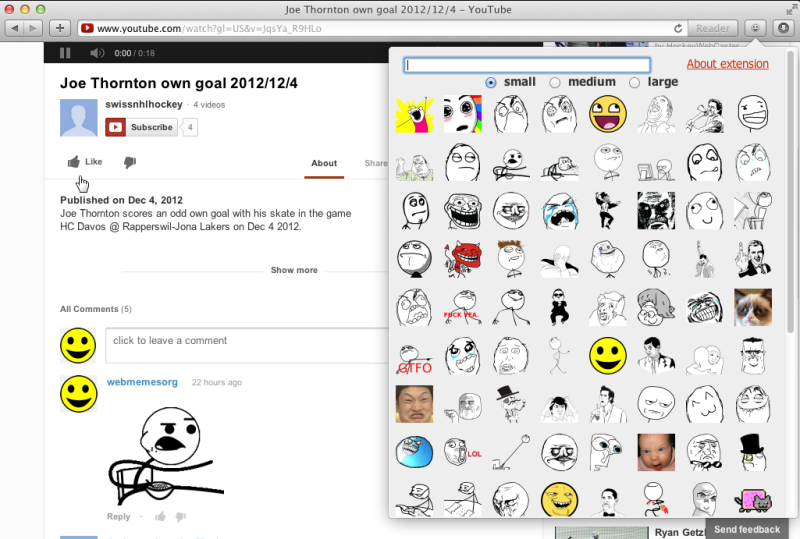Insert the Me Gusta face meme
800x539 pixels.
coord(559,453)
